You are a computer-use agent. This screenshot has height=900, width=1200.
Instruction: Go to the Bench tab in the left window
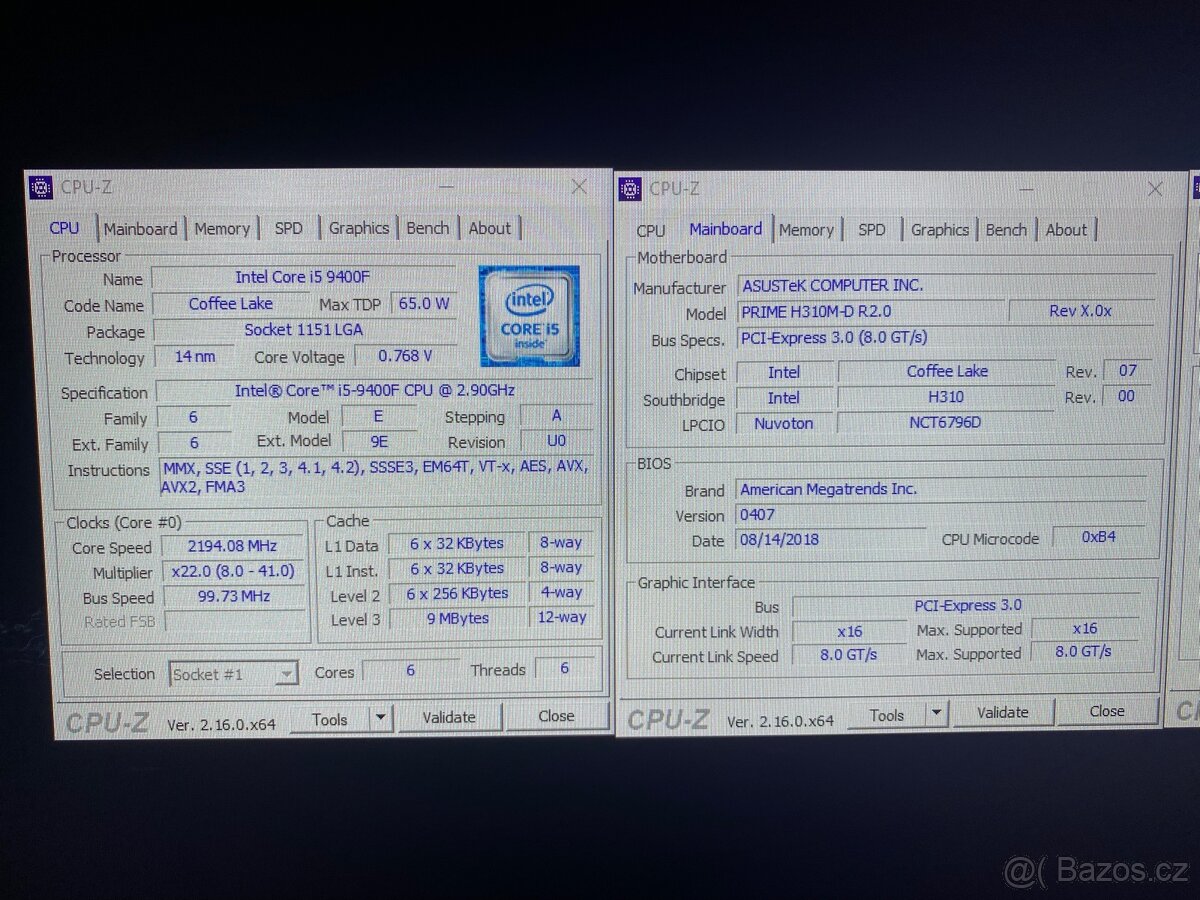(x=427, y=228)
